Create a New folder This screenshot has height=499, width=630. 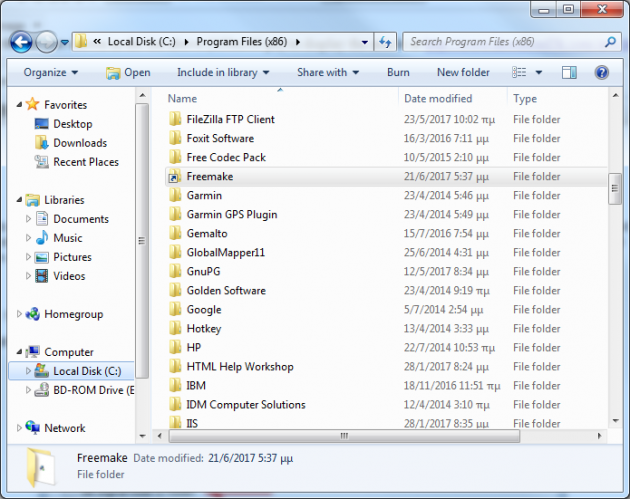[463, 72]
